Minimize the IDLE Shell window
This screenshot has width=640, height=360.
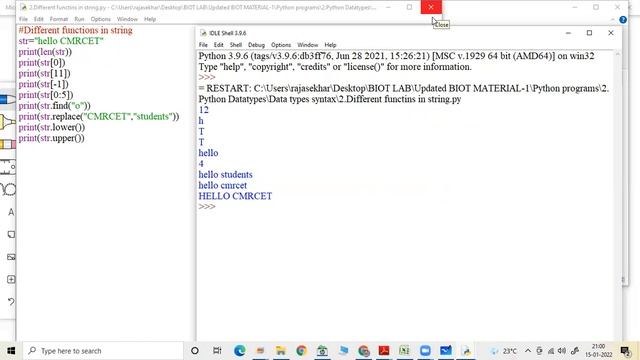[568, 33]
